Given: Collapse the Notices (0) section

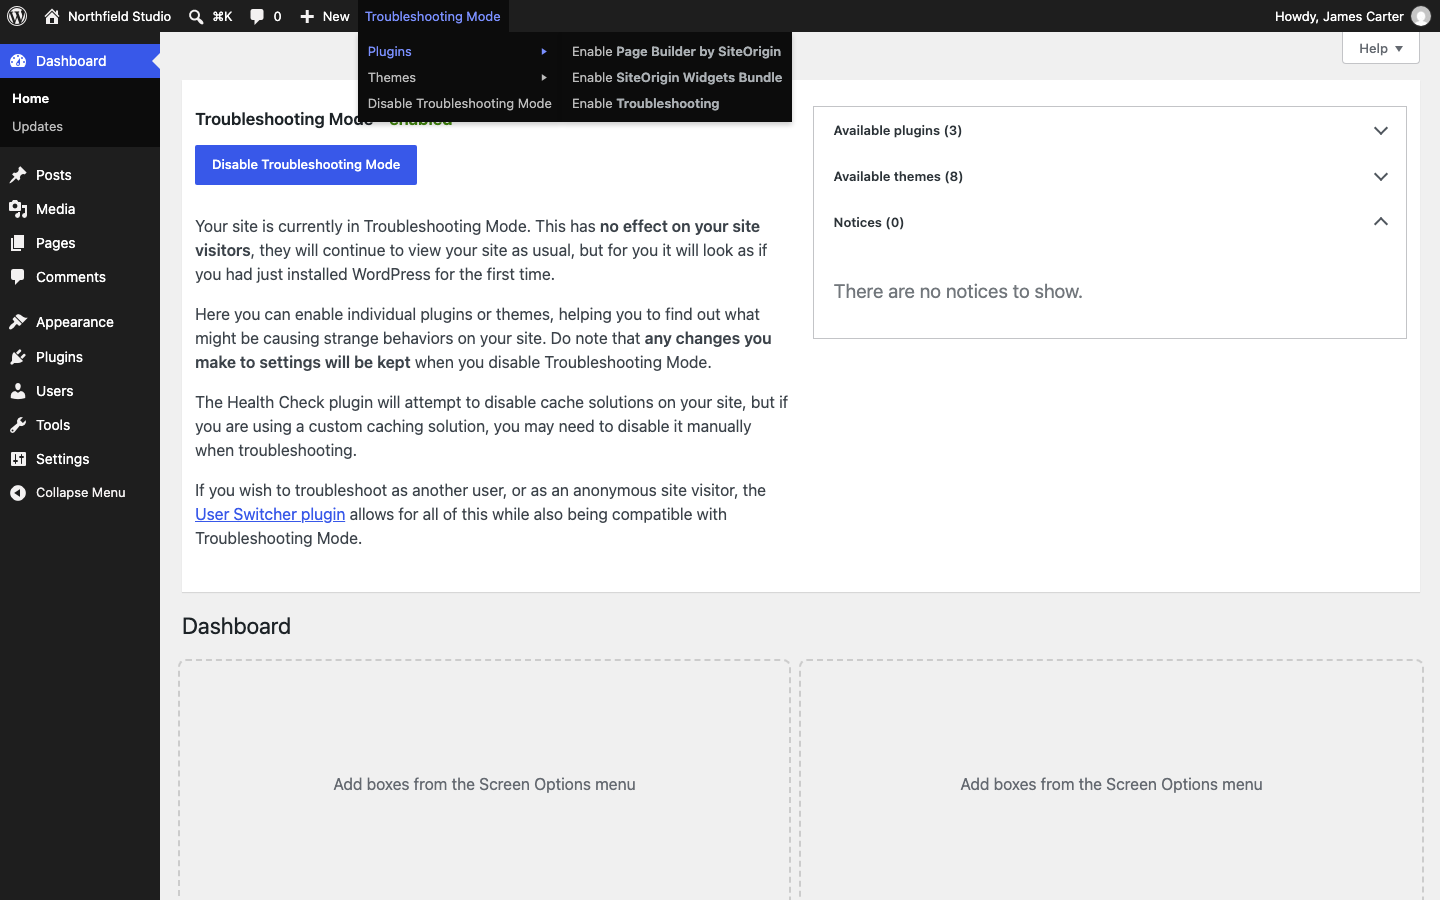Looking at the screenshot, I should [x=1110, y=222].
